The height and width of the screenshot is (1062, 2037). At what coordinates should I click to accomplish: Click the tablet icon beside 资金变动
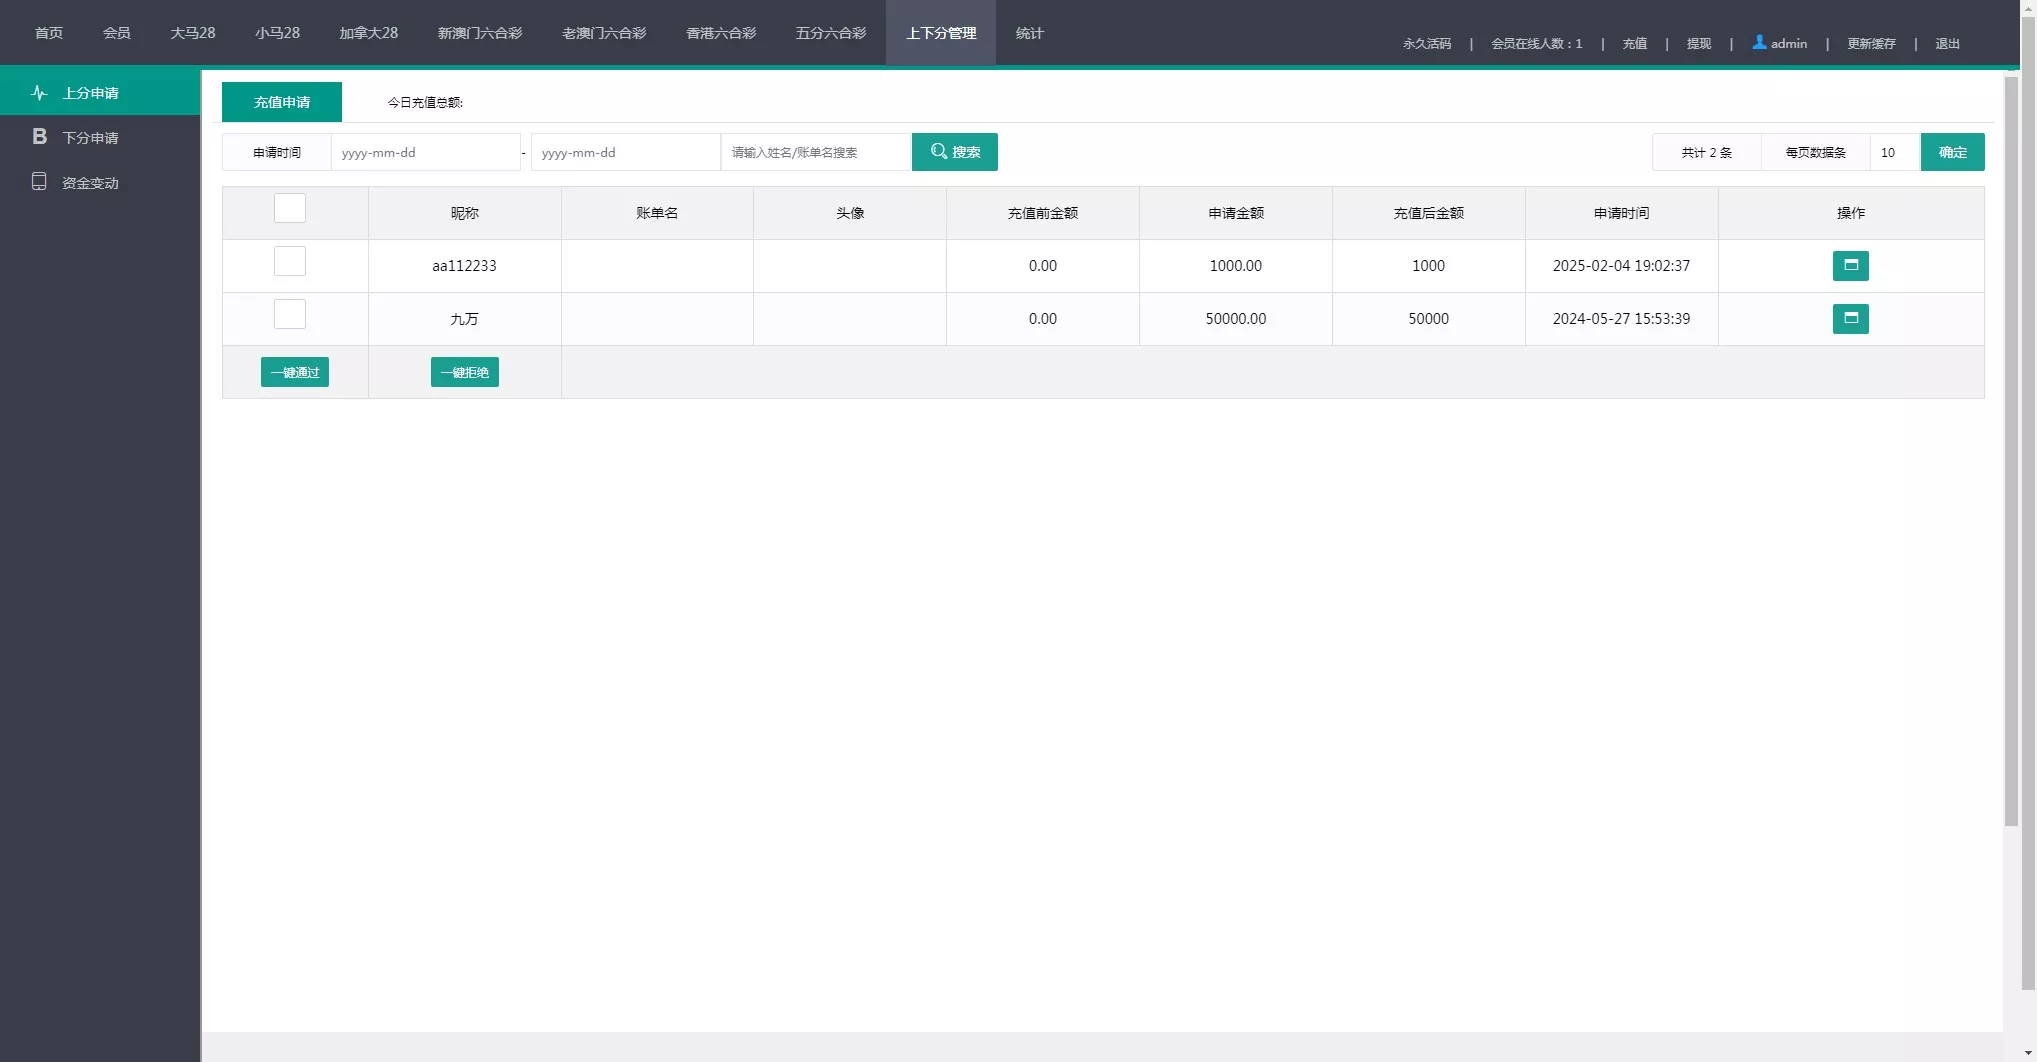click(39, 182)
